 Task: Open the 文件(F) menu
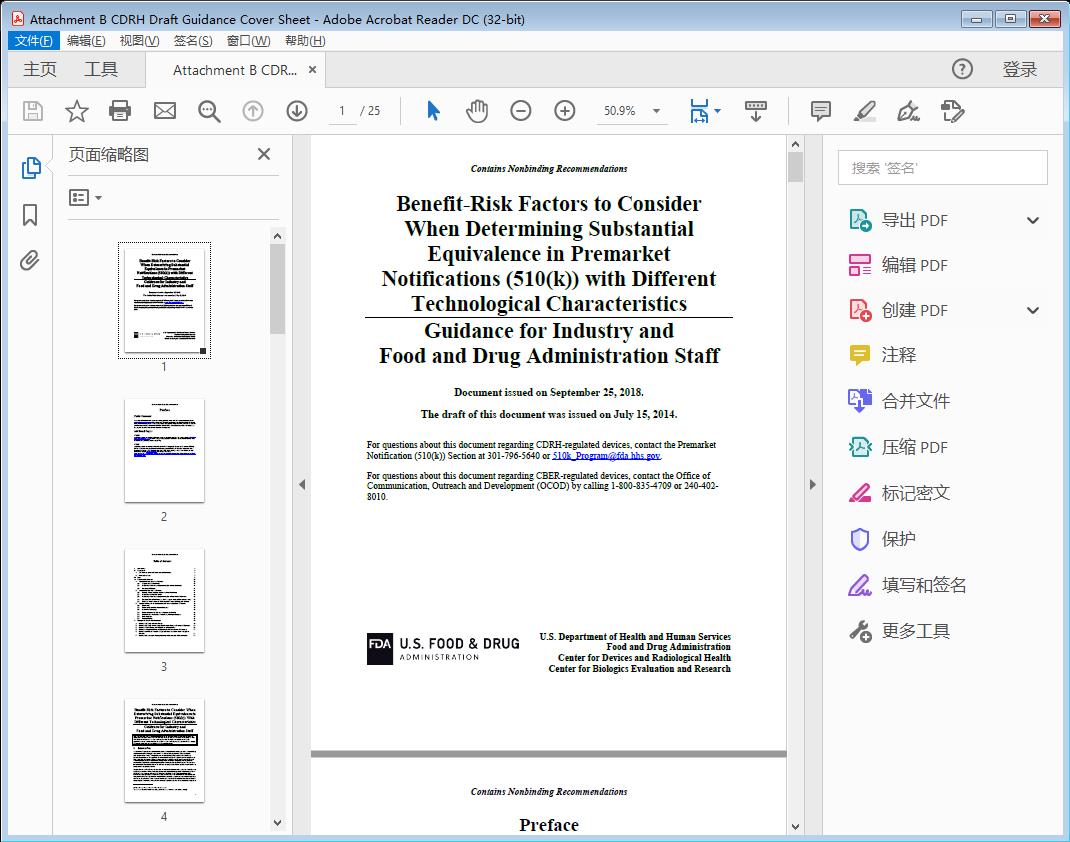pyautogui.click(x=34, y=41)
